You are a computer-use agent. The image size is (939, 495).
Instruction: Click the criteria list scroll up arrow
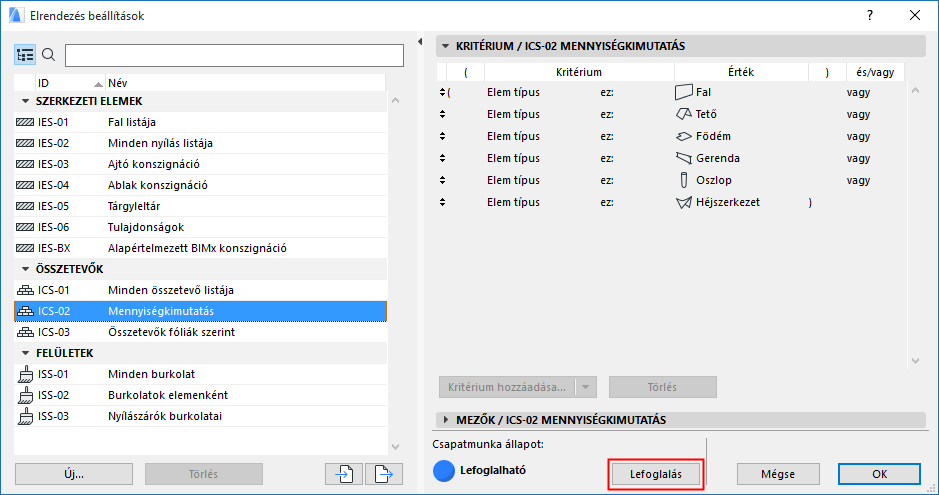point(915,90)
